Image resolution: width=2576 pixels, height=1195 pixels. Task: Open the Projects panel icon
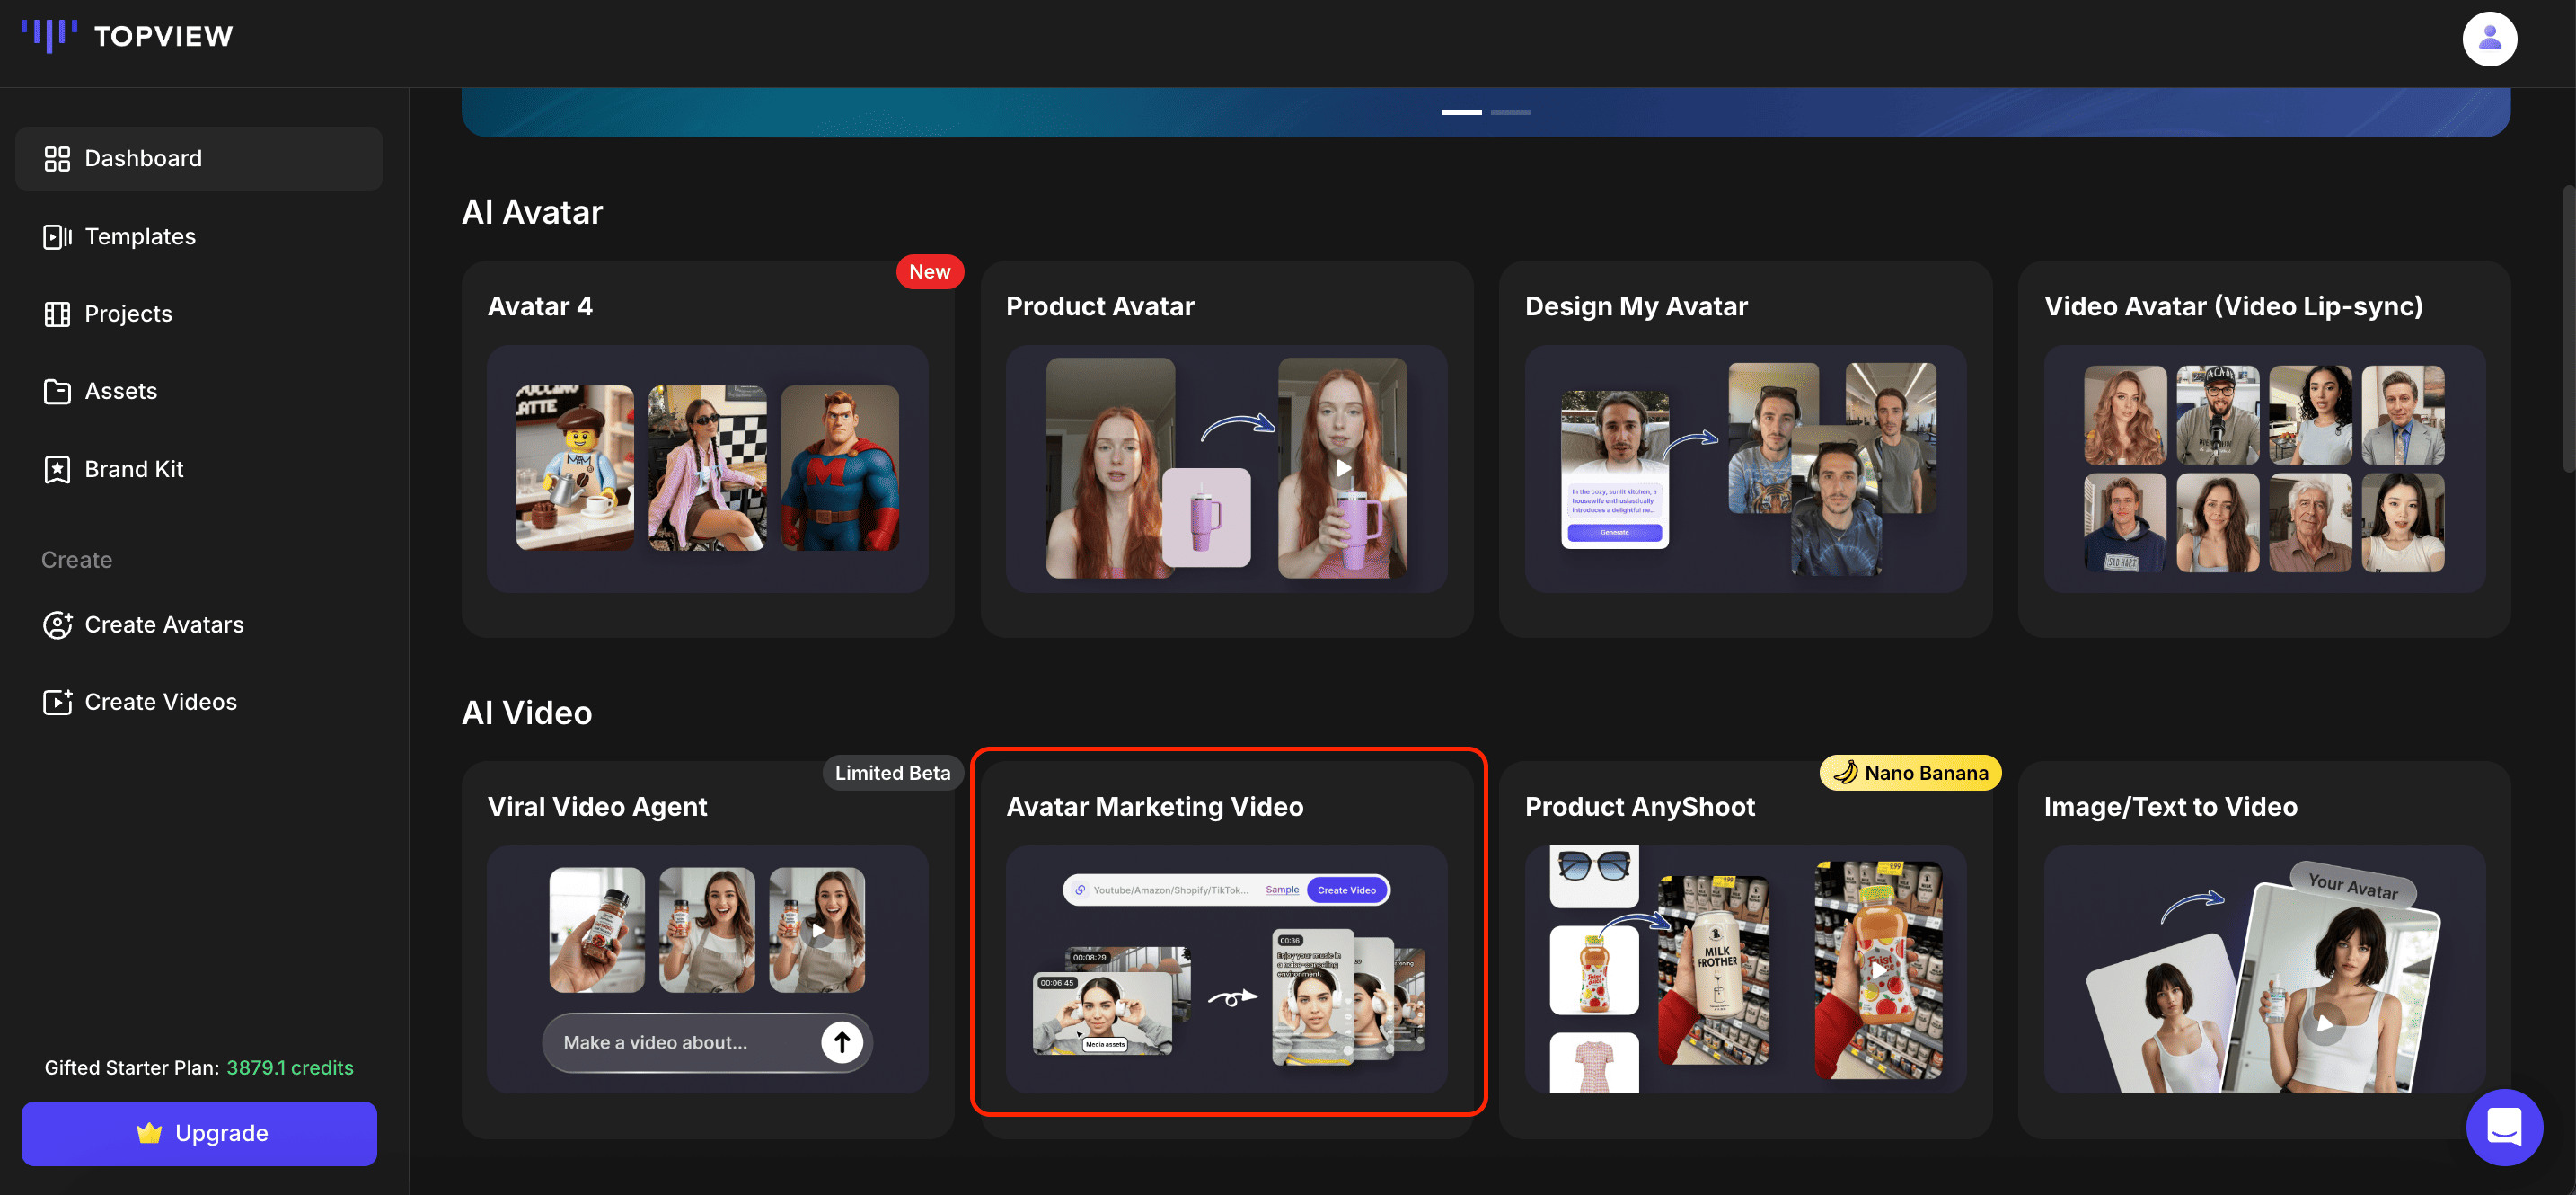coord(57,313)
